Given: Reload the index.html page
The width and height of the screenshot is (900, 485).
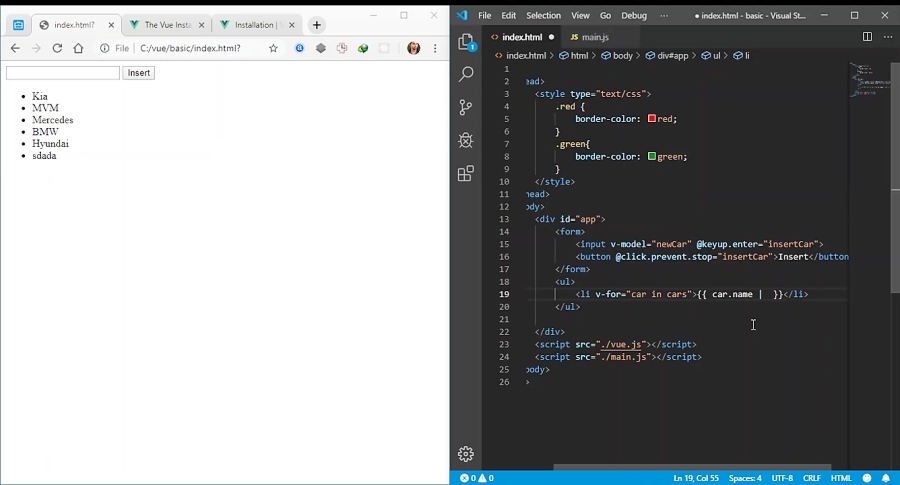Looking at the screenshot, I should click(57, 48).
